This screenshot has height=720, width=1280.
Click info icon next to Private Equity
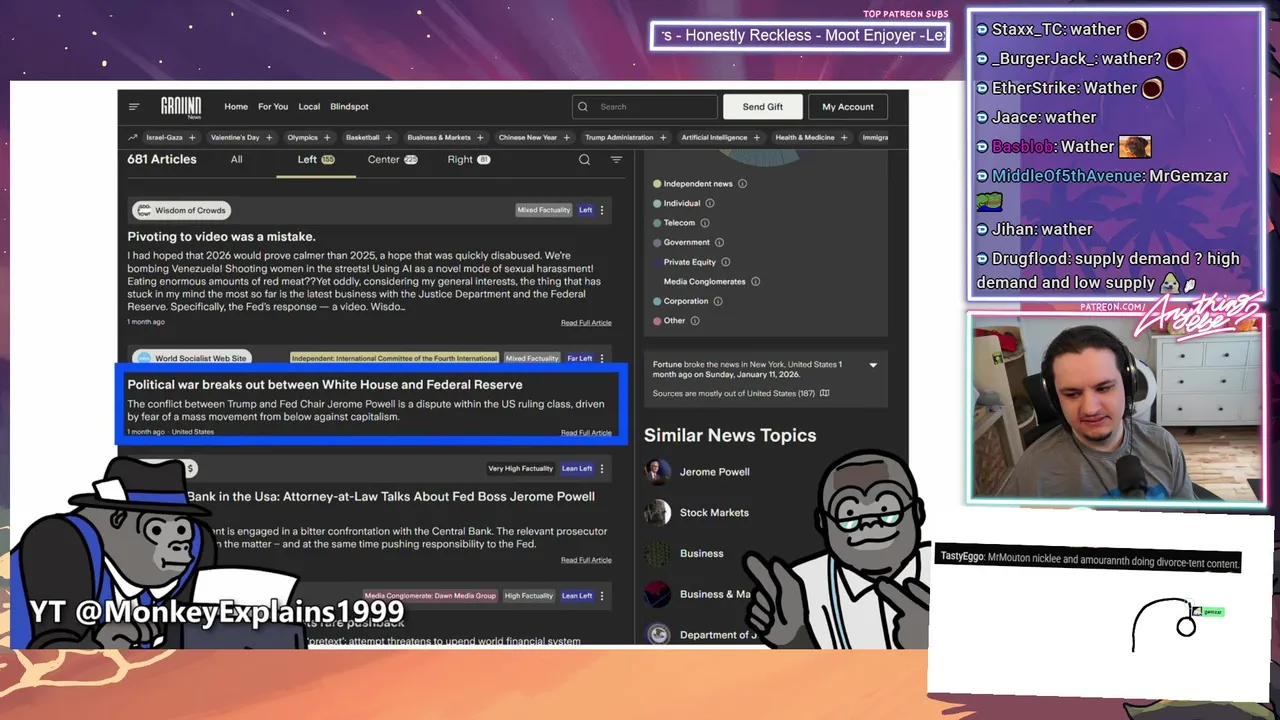(x=725, y=262)
